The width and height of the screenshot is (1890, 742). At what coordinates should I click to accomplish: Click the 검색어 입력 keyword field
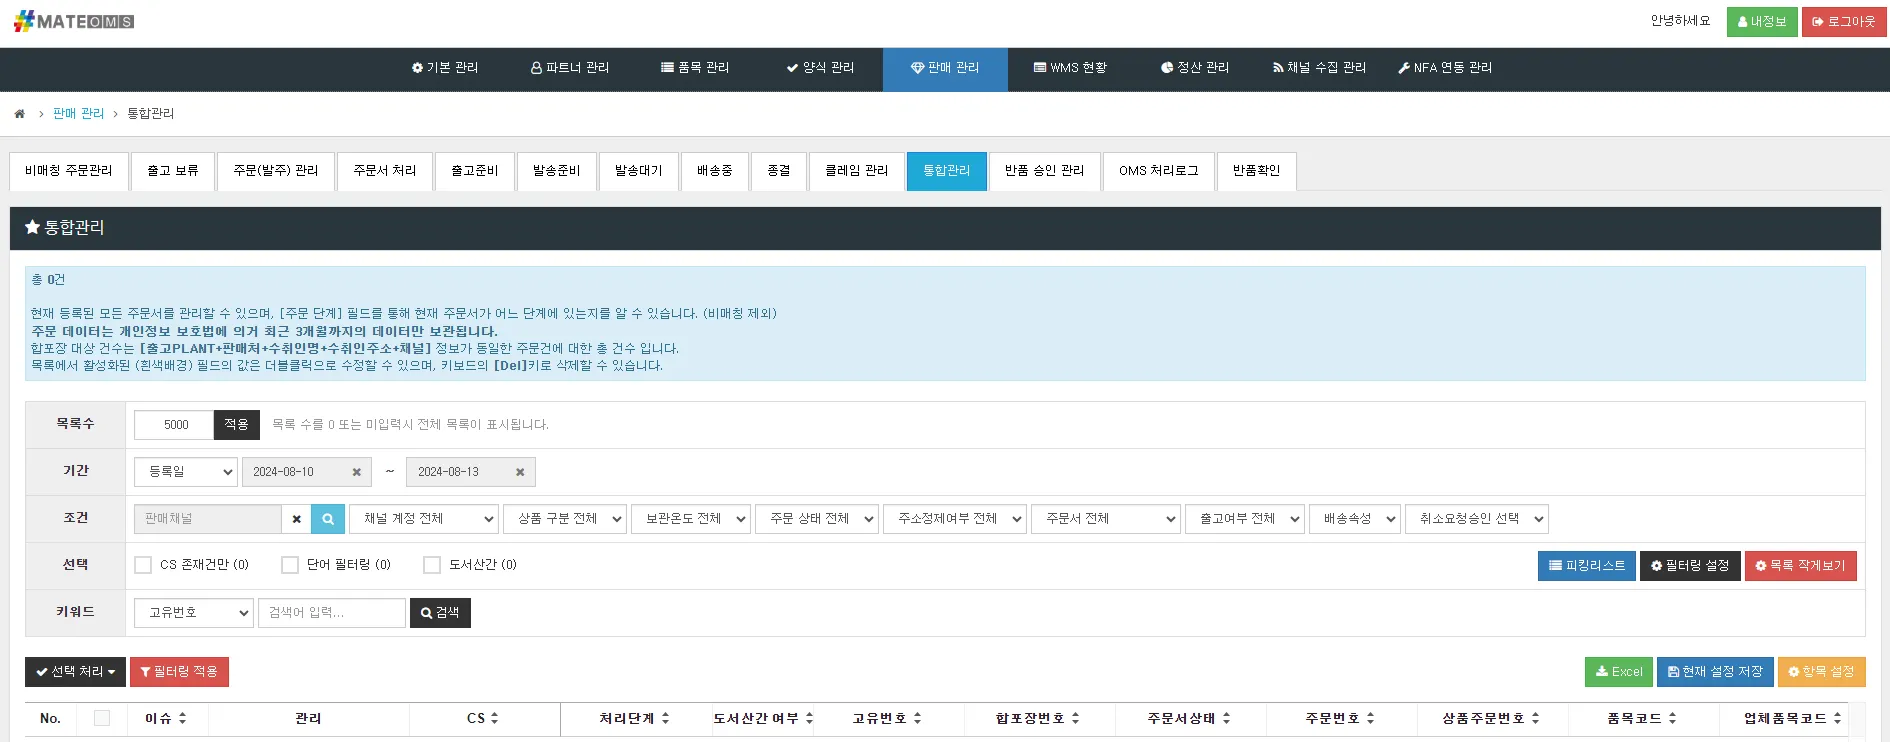coord(332,613)
